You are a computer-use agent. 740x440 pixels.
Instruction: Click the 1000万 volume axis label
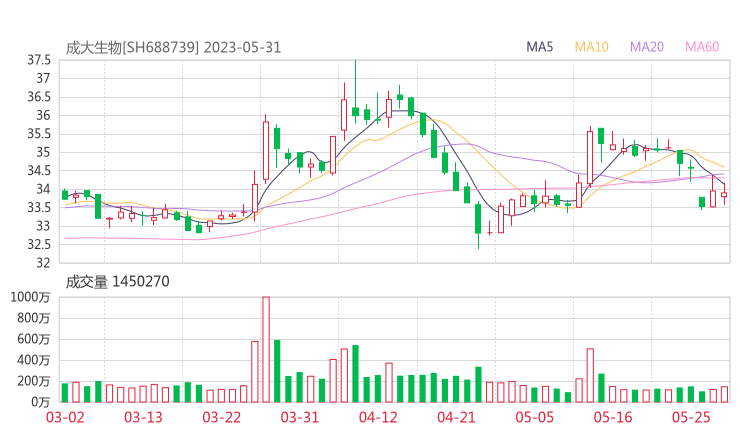coord(30,297)
